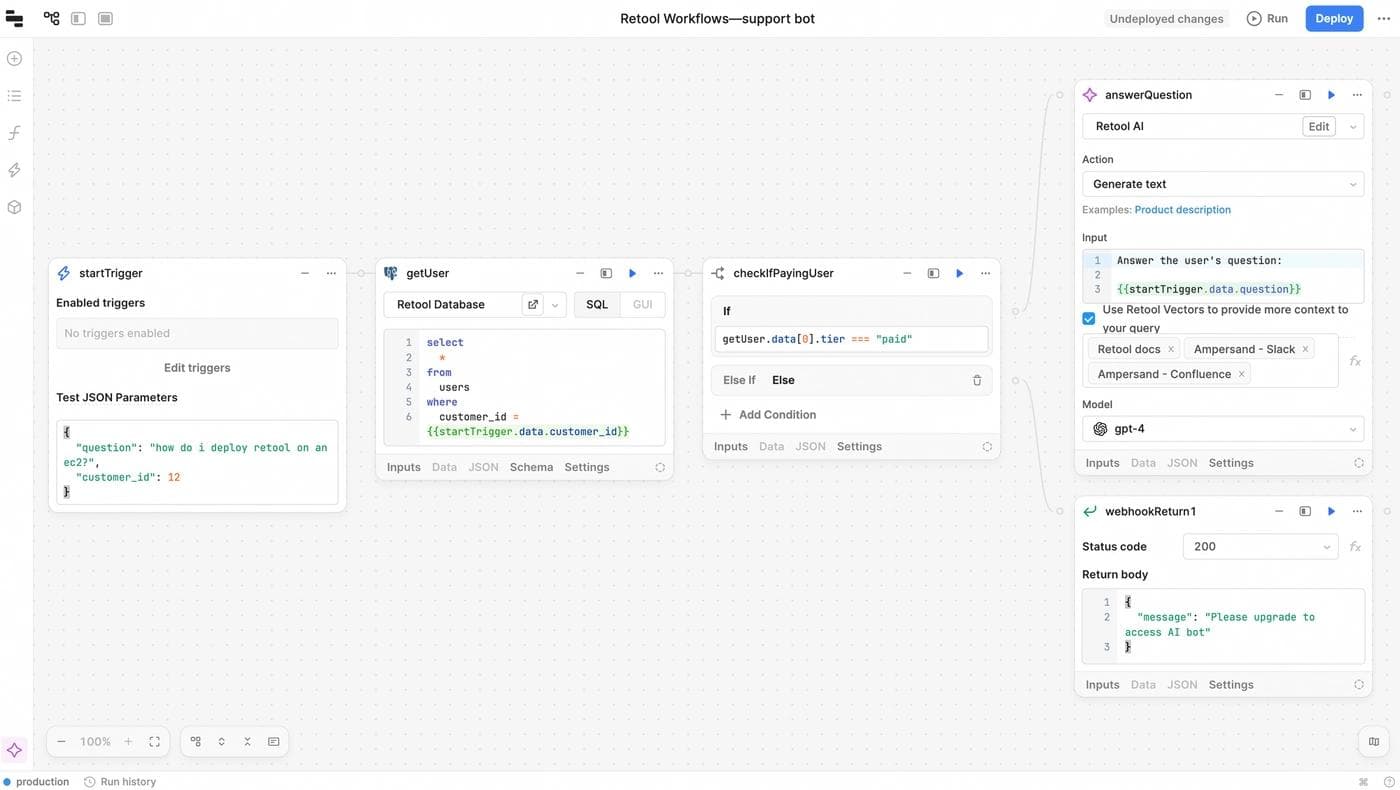
Task: Click the plus icon to add a block
Action: click(14, 58)
